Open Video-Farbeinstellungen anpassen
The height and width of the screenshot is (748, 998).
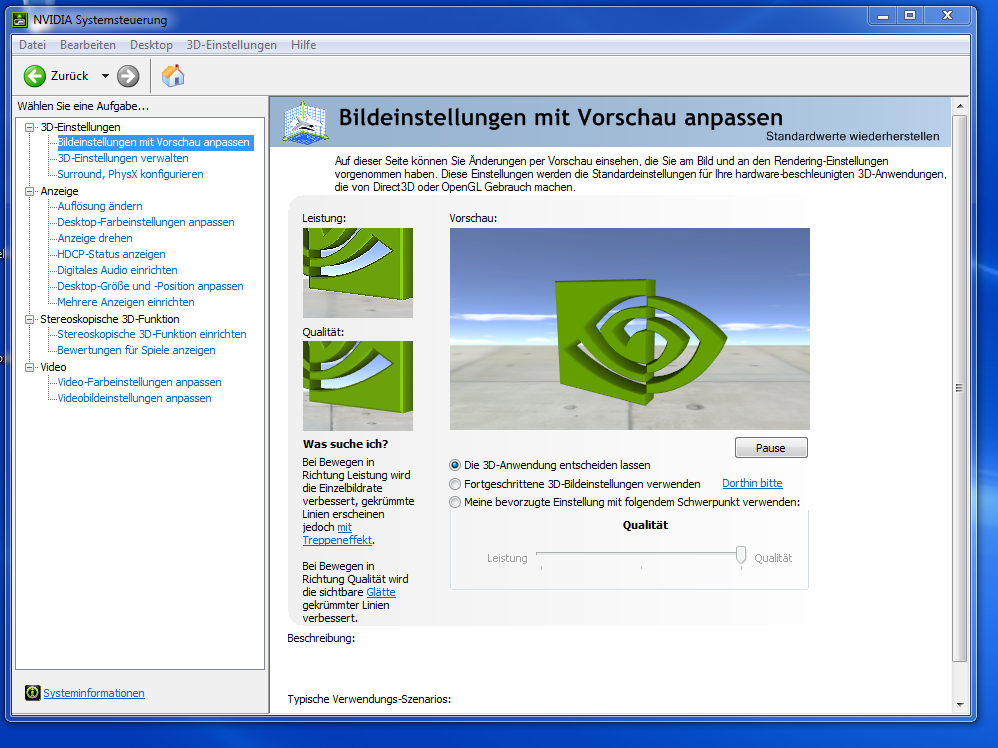point(139,382)
